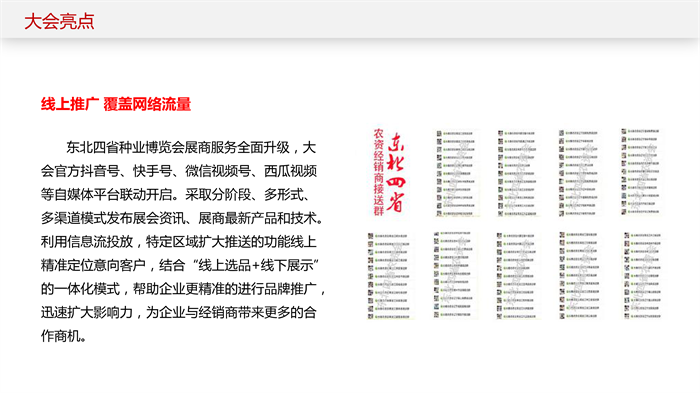Screen dimensions: 700x393
Task: Click the line starting with 精准定位意向客户
Action: click(x=179, y=265)
